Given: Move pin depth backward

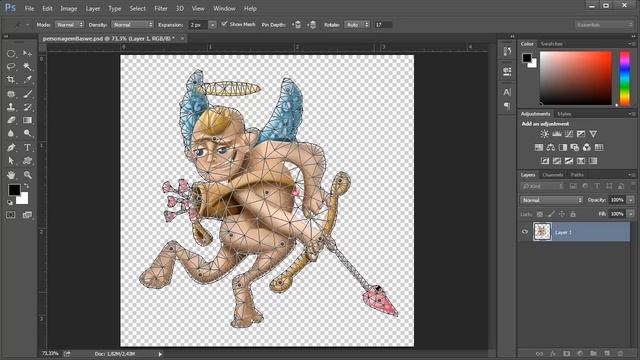Looking at the screenshot, I should click(x=312, y=25).
